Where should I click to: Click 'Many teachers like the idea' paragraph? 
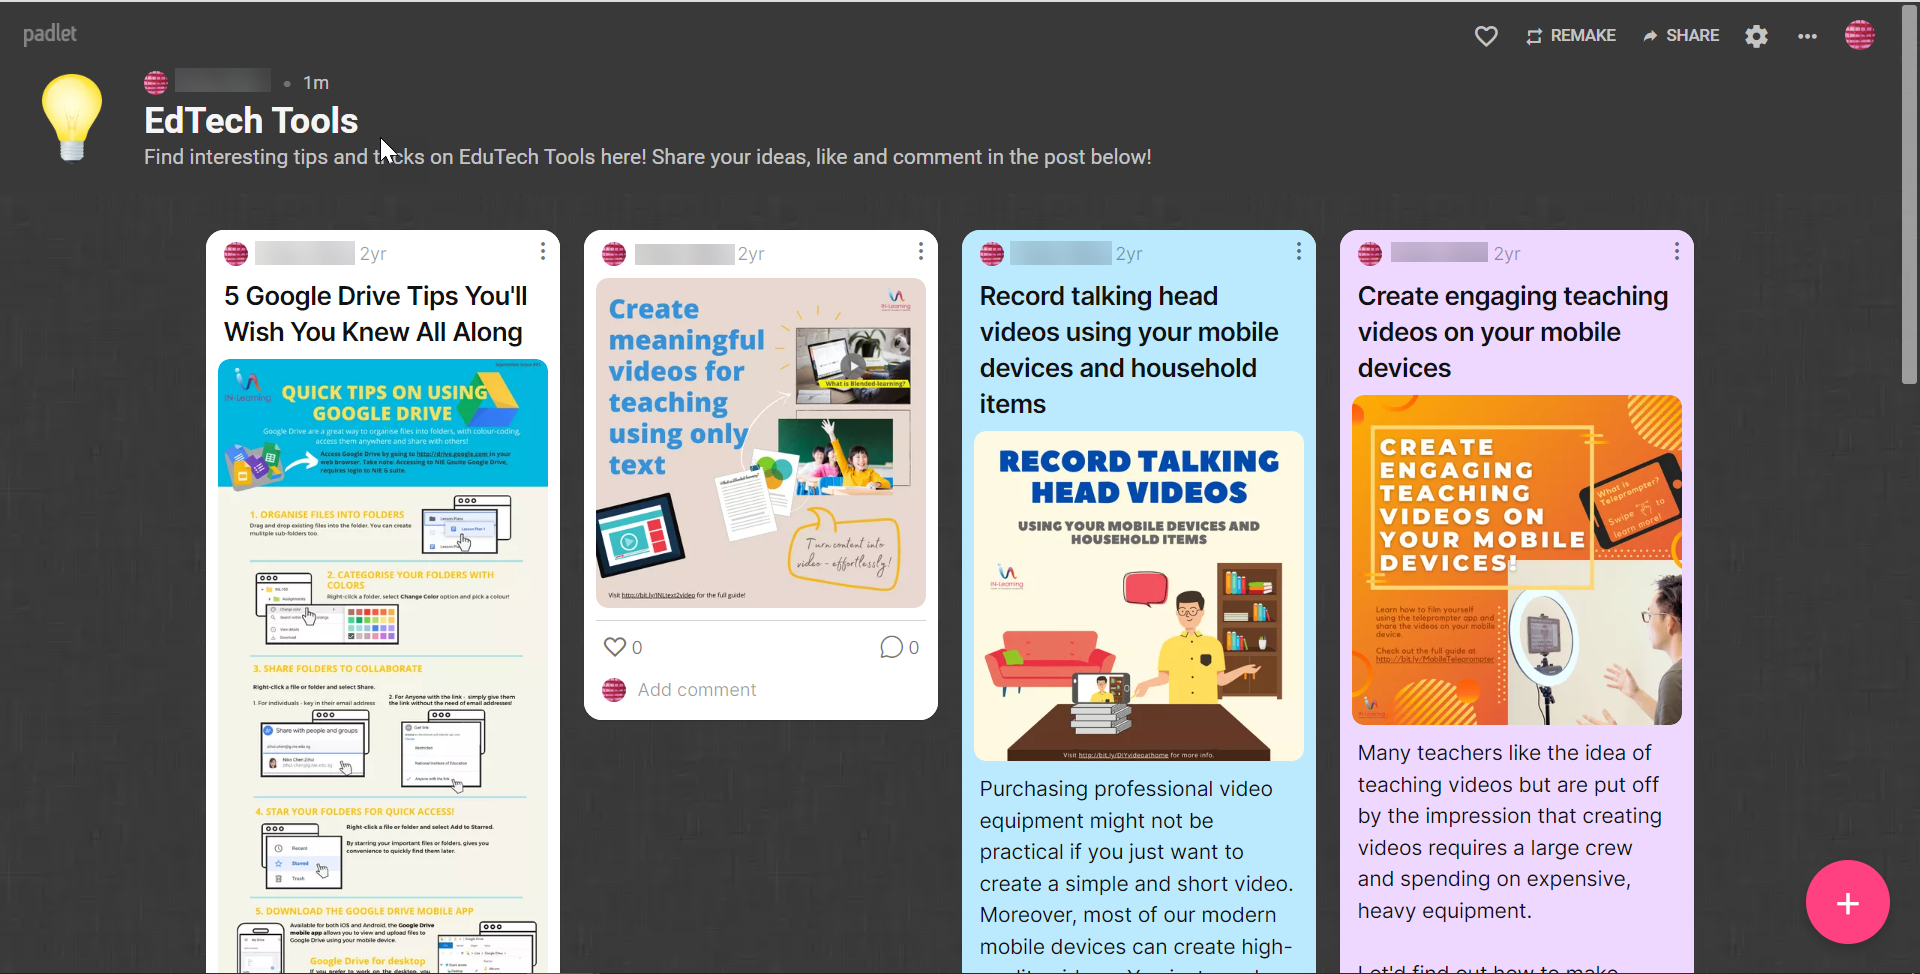pos(1510,832)
